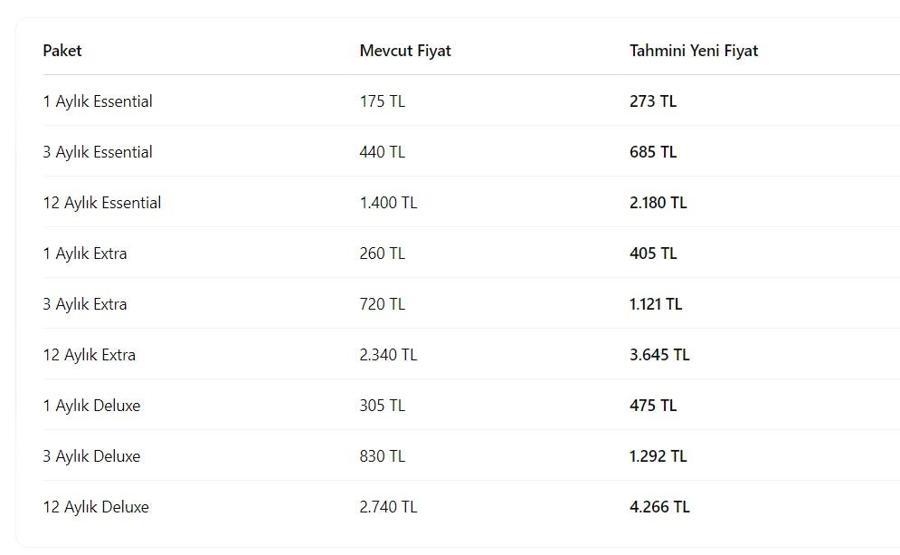This screenshot has width=900, height=555.
Task: Click the Paket column header
Action: (x=62, y=51)
